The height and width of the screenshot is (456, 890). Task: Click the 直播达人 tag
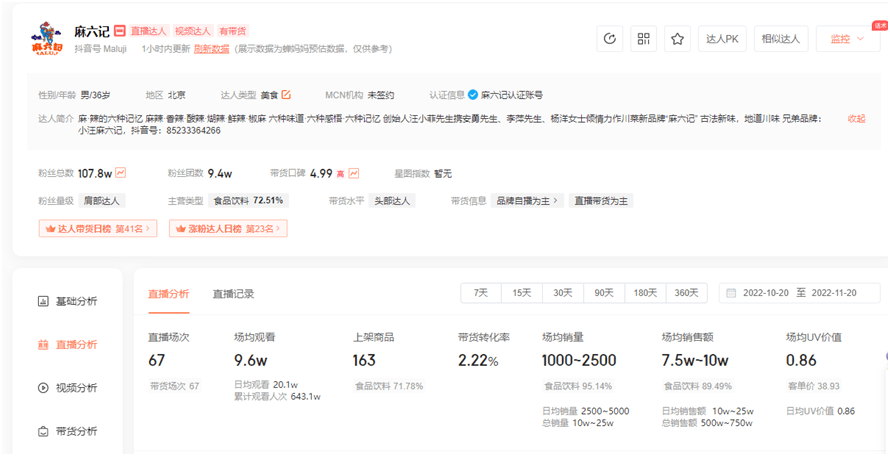[x=148, y=31]
